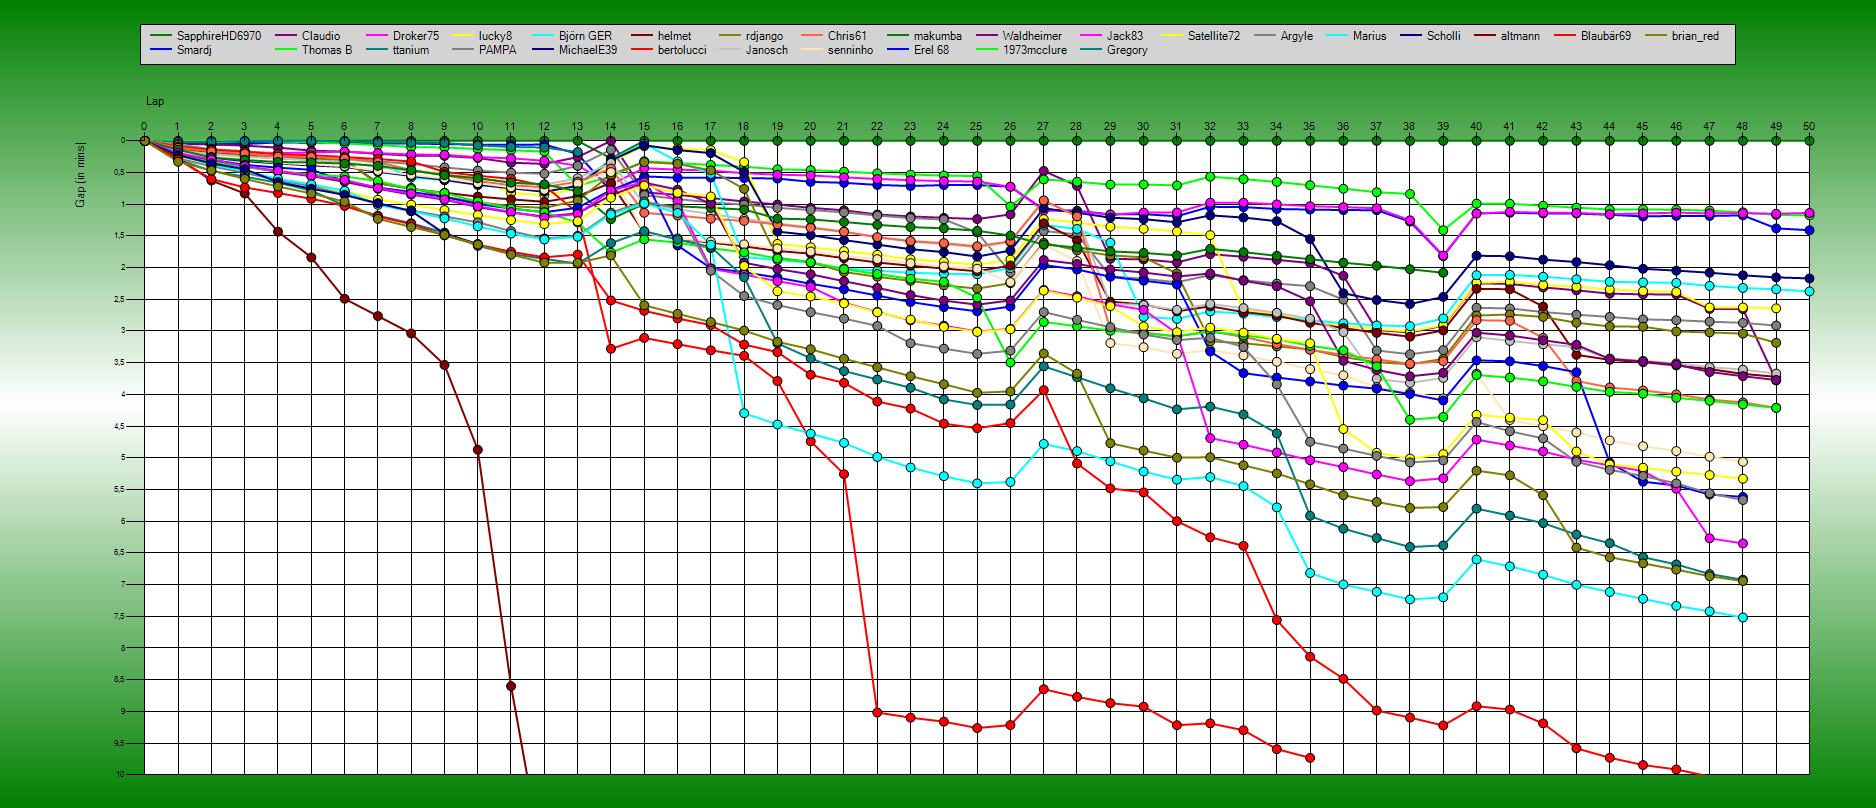Select lap 39 on the lap axis
Viewport: 1876px width, 808px height.
[1443, 127]
